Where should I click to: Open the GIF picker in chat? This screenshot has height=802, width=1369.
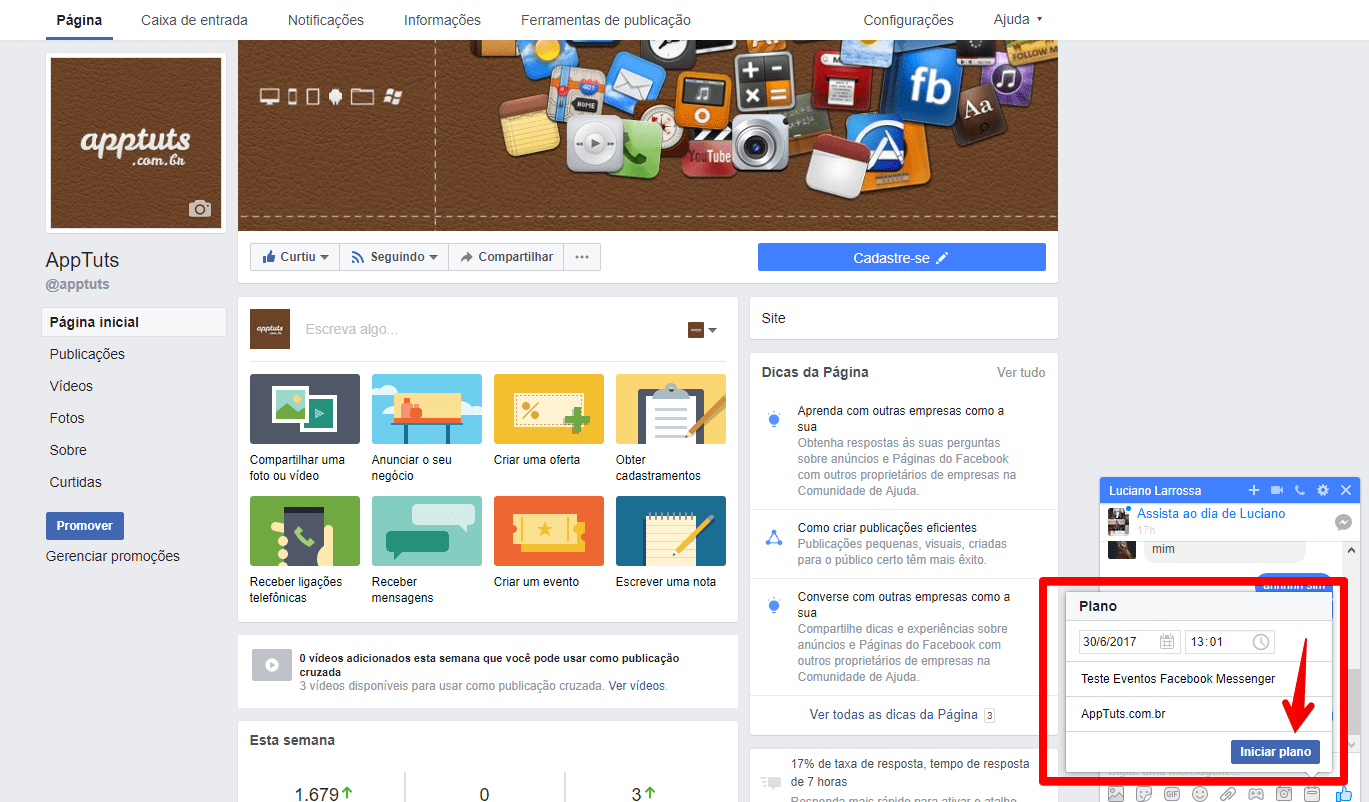[x=1172, y=794]
